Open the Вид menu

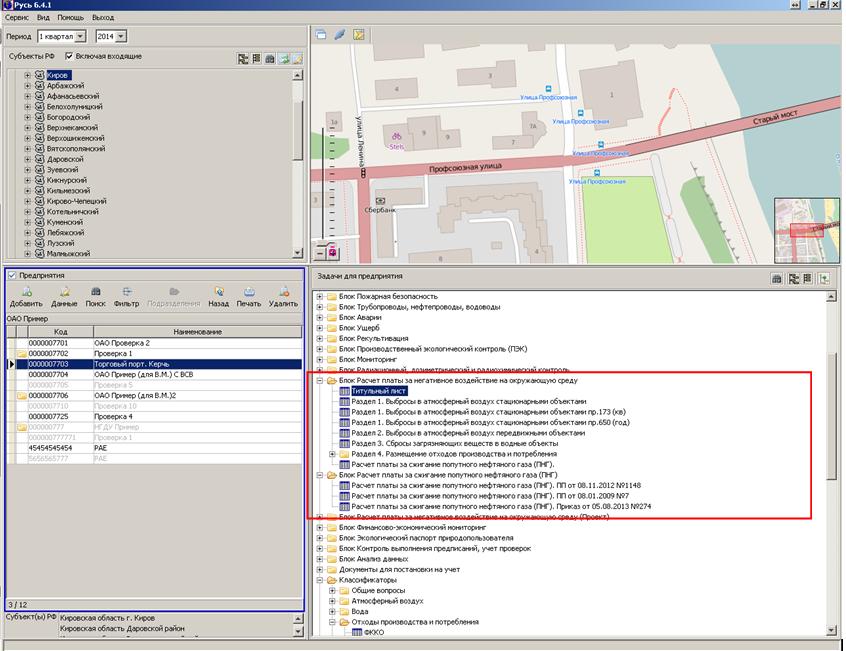[43, 18]
